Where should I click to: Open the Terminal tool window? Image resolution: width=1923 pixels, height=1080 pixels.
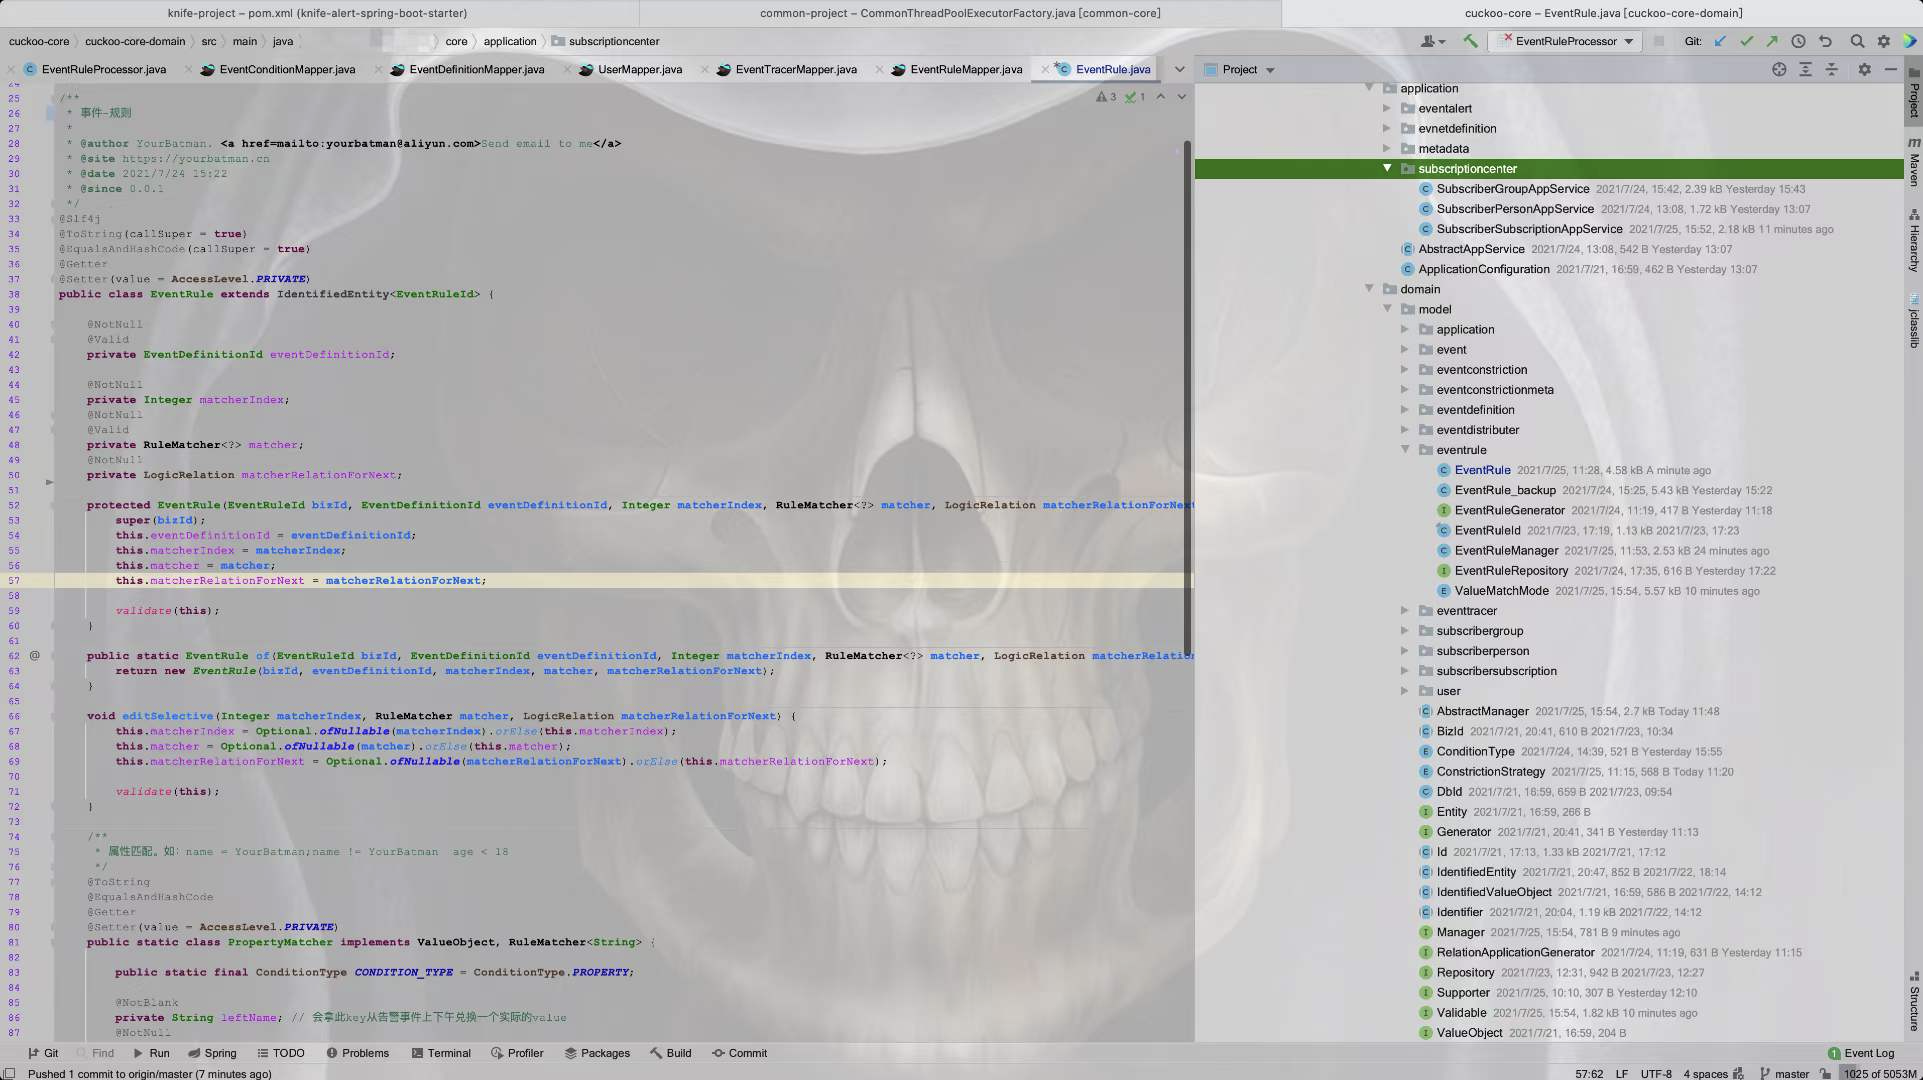coord(441,1053)
